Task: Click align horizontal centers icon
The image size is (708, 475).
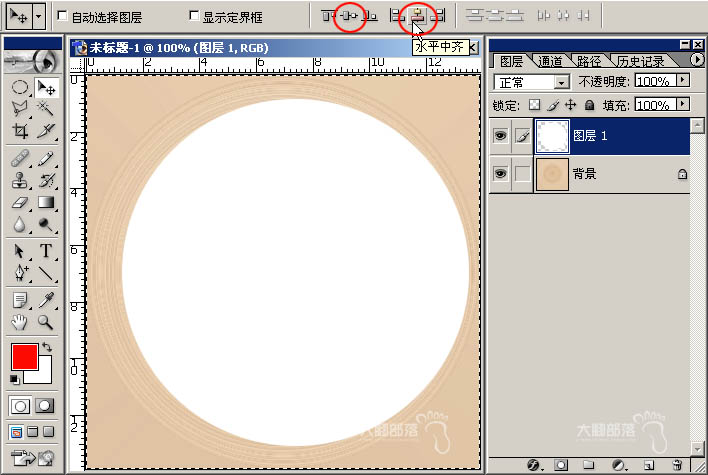Action: (x=418, y=17)
